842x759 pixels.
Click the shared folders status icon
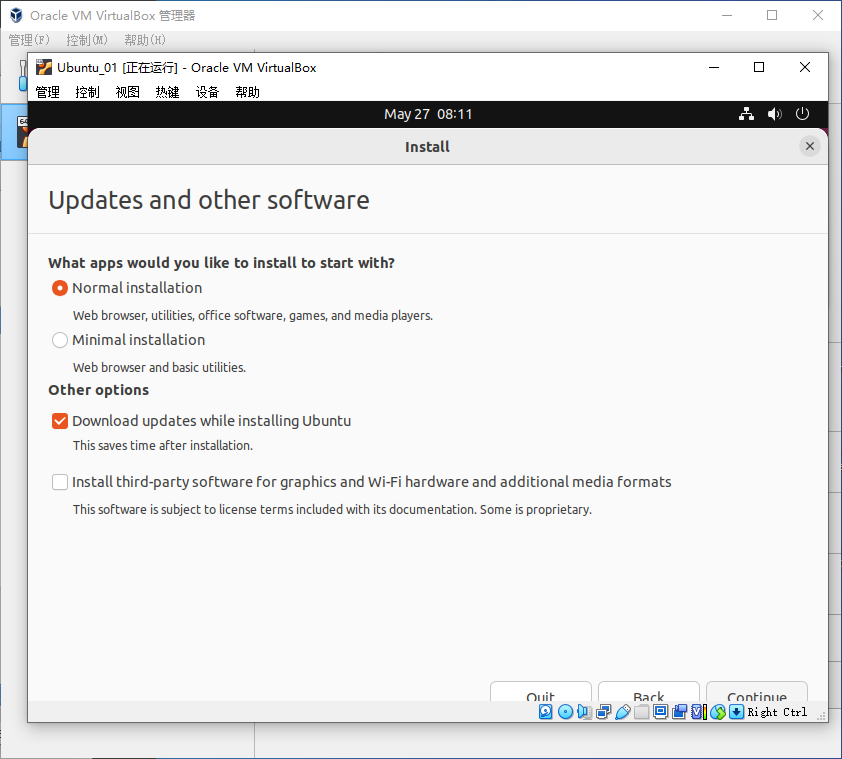641,712
